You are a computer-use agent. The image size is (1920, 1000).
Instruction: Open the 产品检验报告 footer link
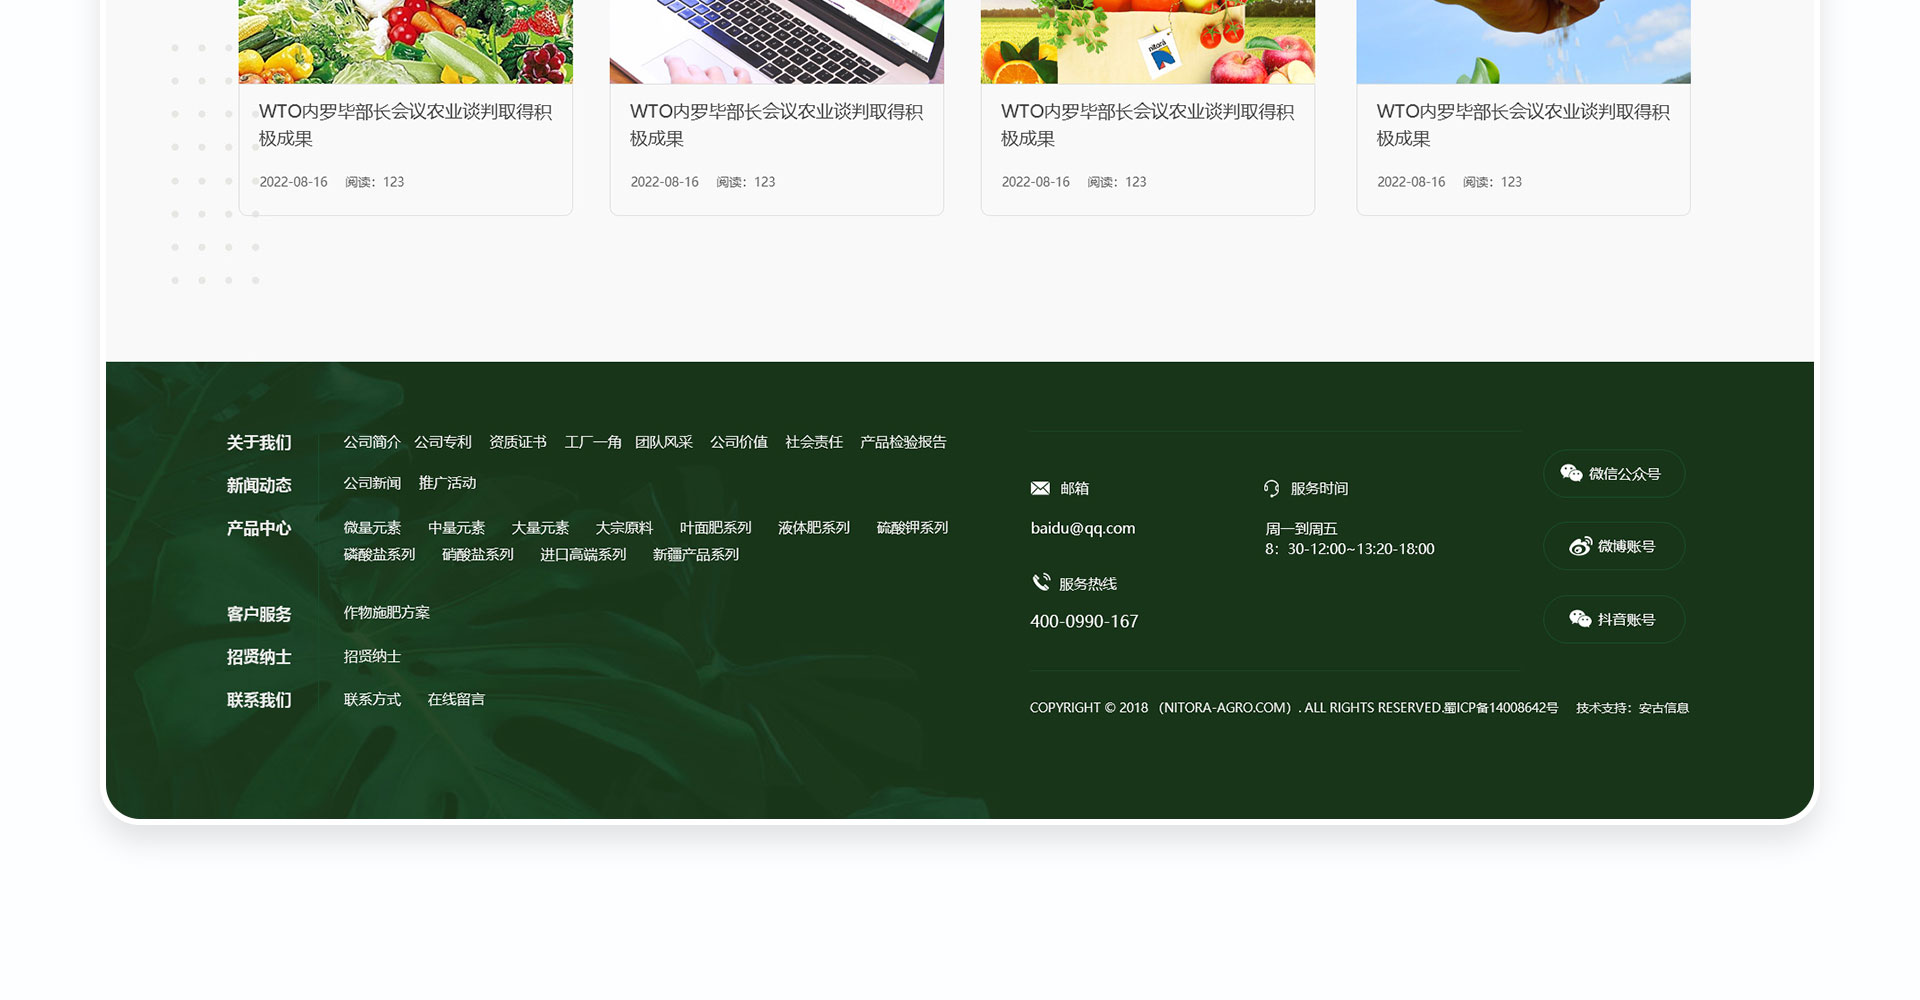903,442
